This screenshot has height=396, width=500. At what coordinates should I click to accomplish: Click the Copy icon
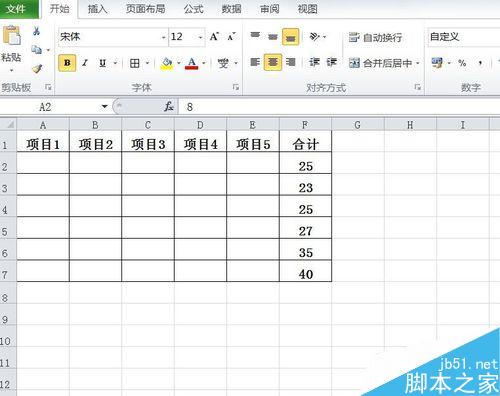pos(36,50)
